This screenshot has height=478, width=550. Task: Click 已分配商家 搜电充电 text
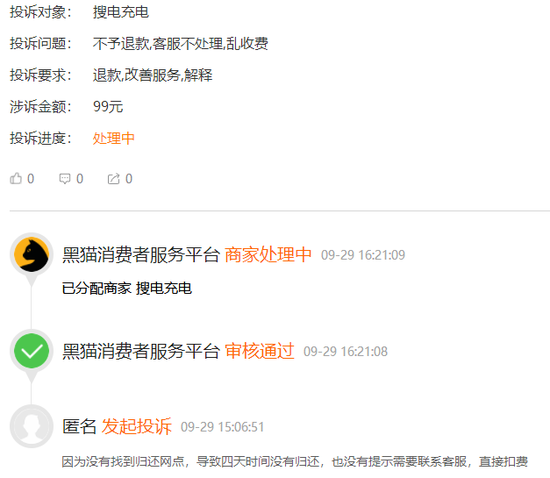[127, 288]
